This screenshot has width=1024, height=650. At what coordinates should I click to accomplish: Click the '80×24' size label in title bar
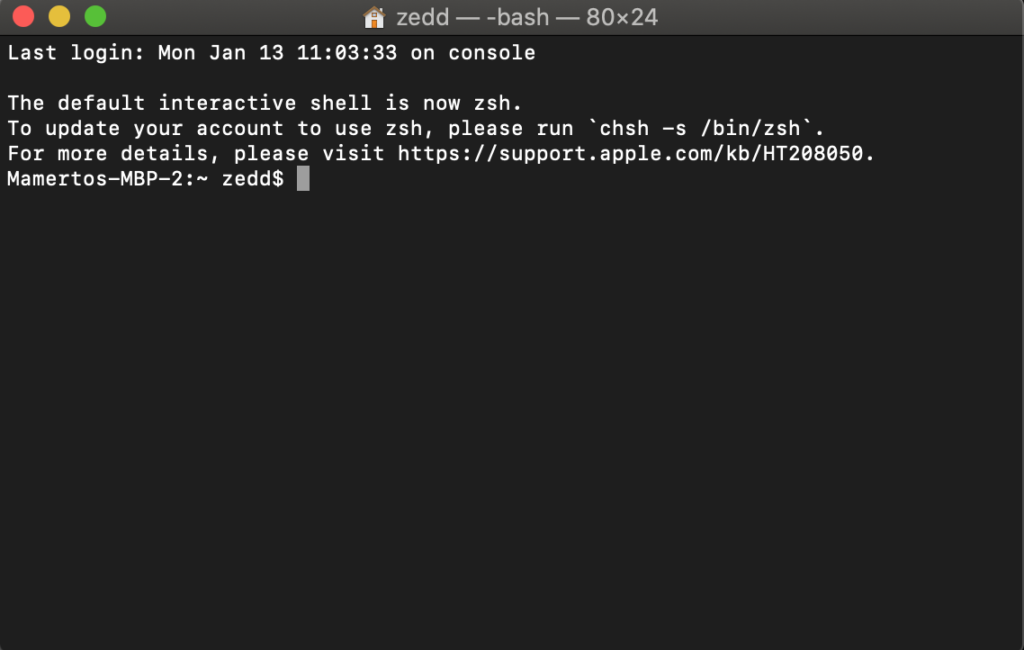click(622, 17)
